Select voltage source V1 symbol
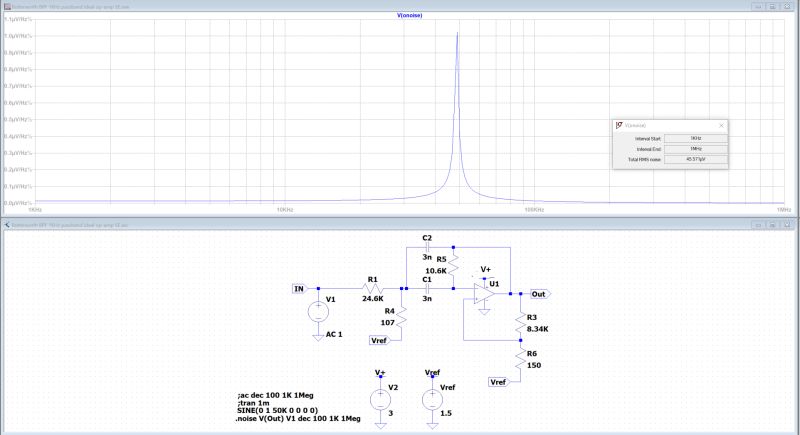Screen dimensions: 800x435 pos(318,312)
